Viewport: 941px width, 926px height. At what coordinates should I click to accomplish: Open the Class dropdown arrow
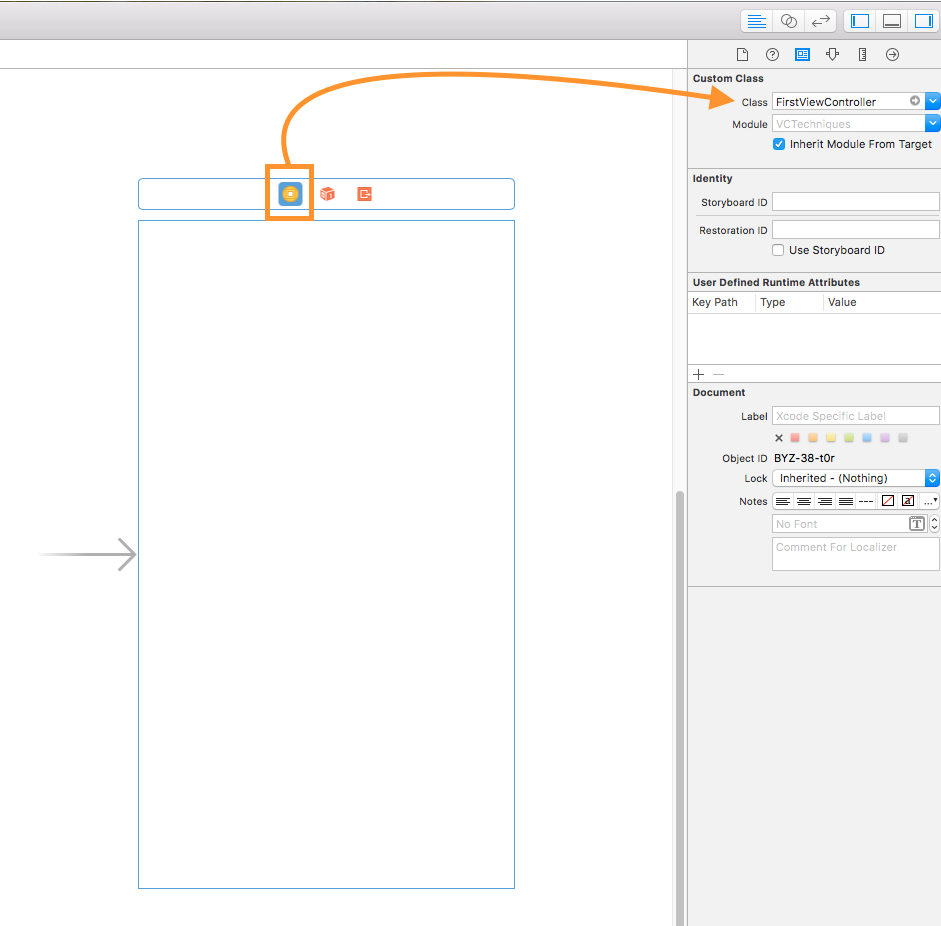932,101
